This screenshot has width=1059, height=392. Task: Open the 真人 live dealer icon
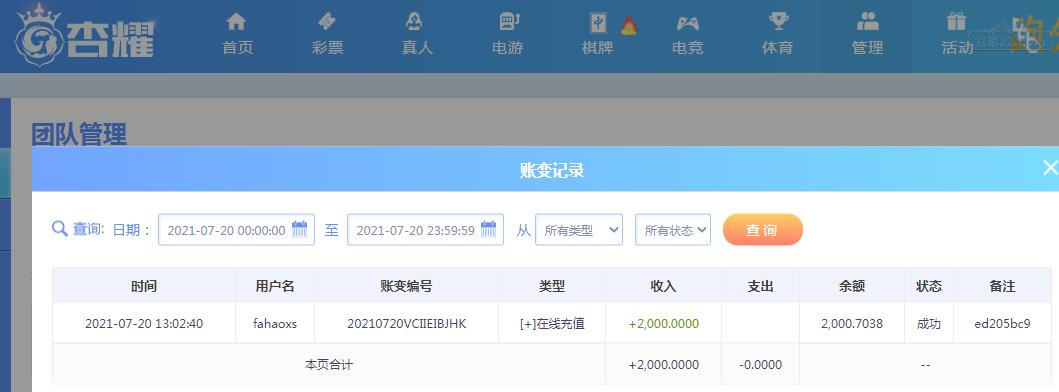click(414, 22)
